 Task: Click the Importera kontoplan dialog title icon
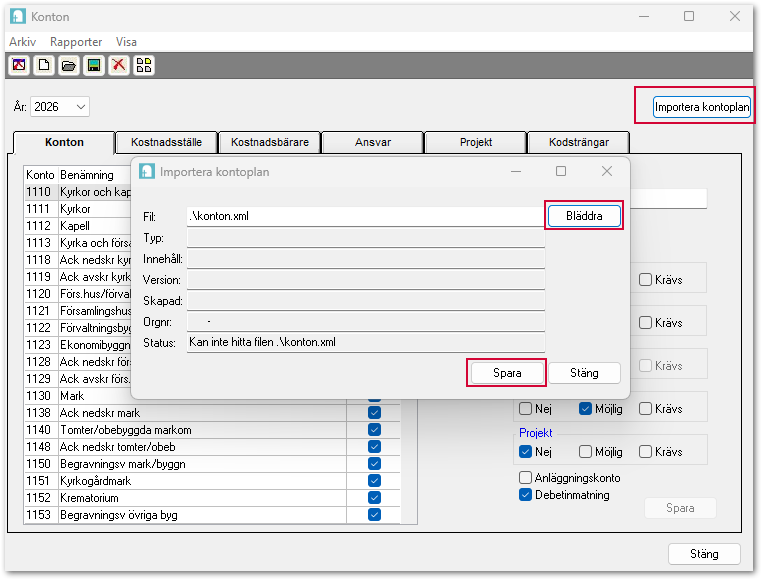tap(147, 171)
